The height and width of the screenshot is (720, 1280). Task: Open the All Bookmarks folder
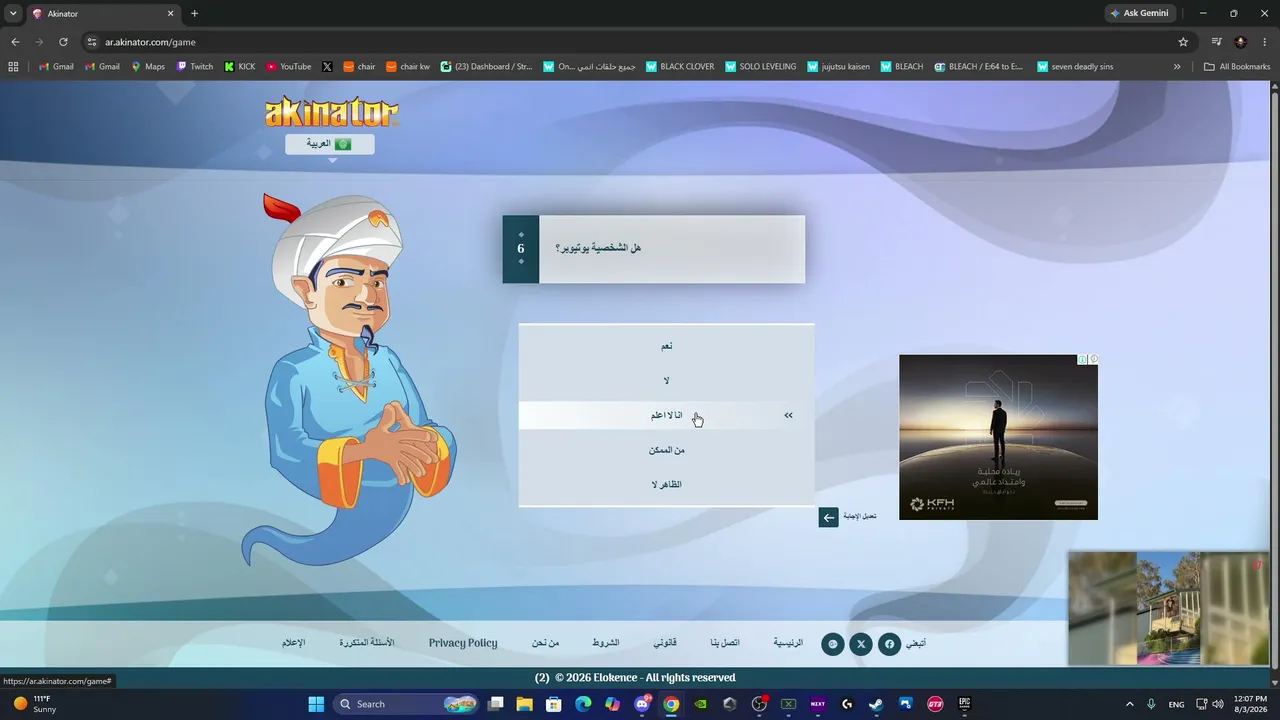click(x=1237, y=67)
